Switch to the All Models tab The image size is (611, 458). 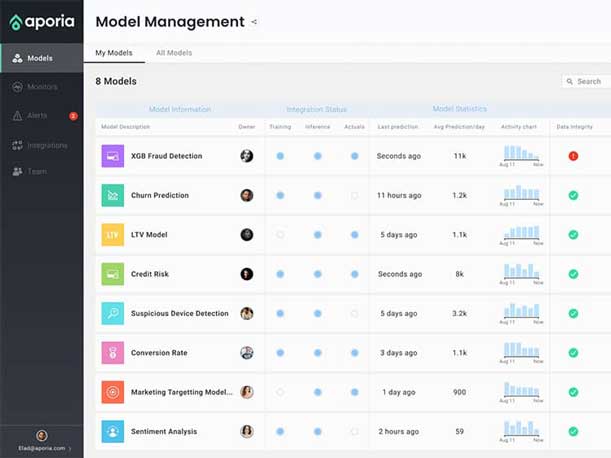(174, 53)
